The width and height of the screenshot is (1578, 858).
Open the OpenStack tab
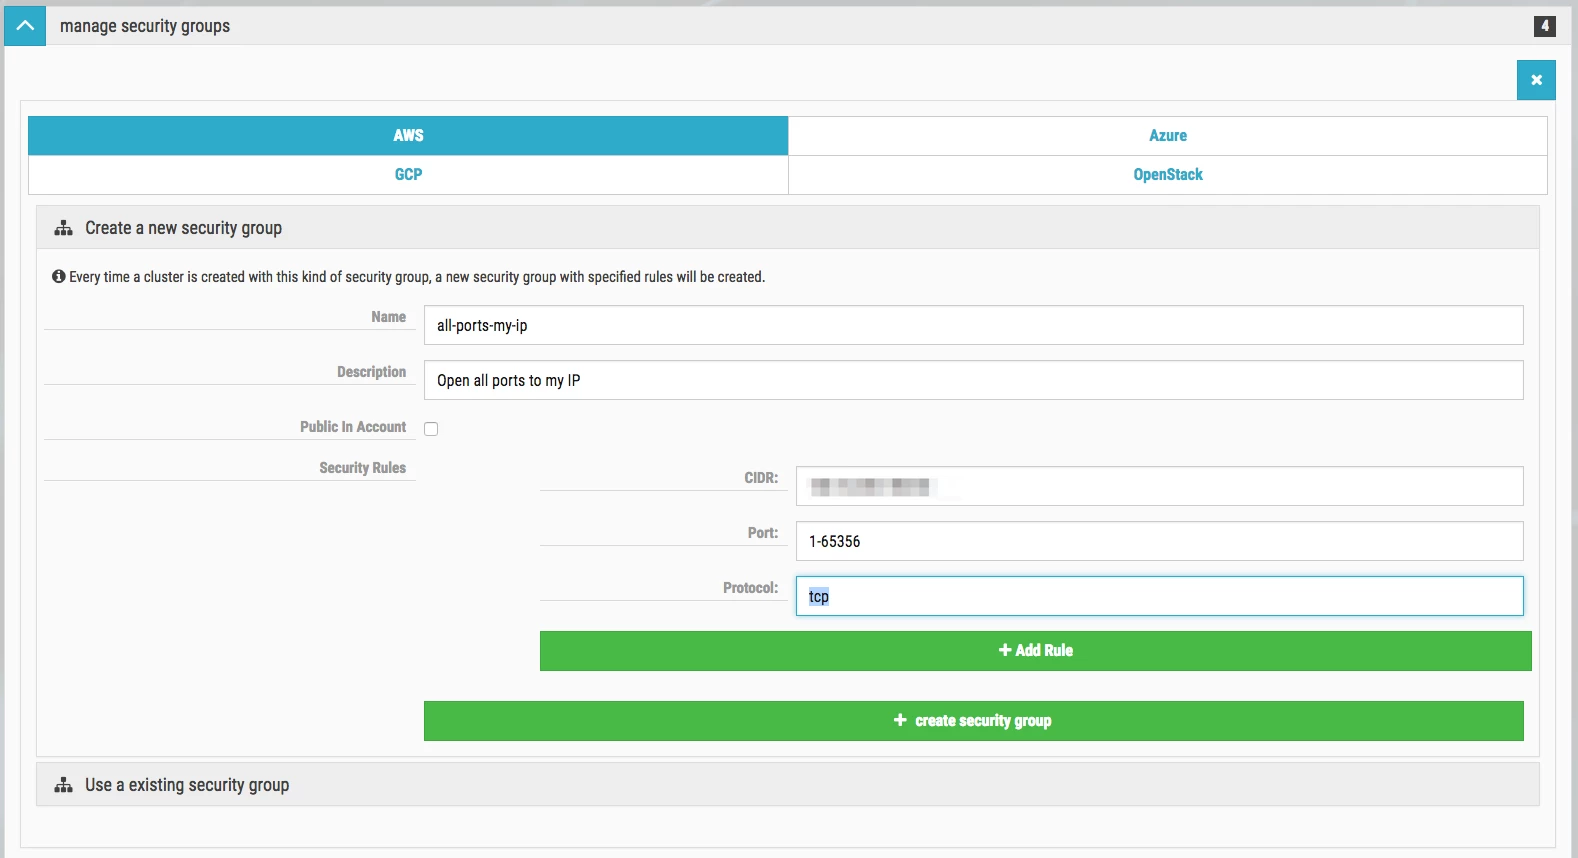coord(1168,175)
